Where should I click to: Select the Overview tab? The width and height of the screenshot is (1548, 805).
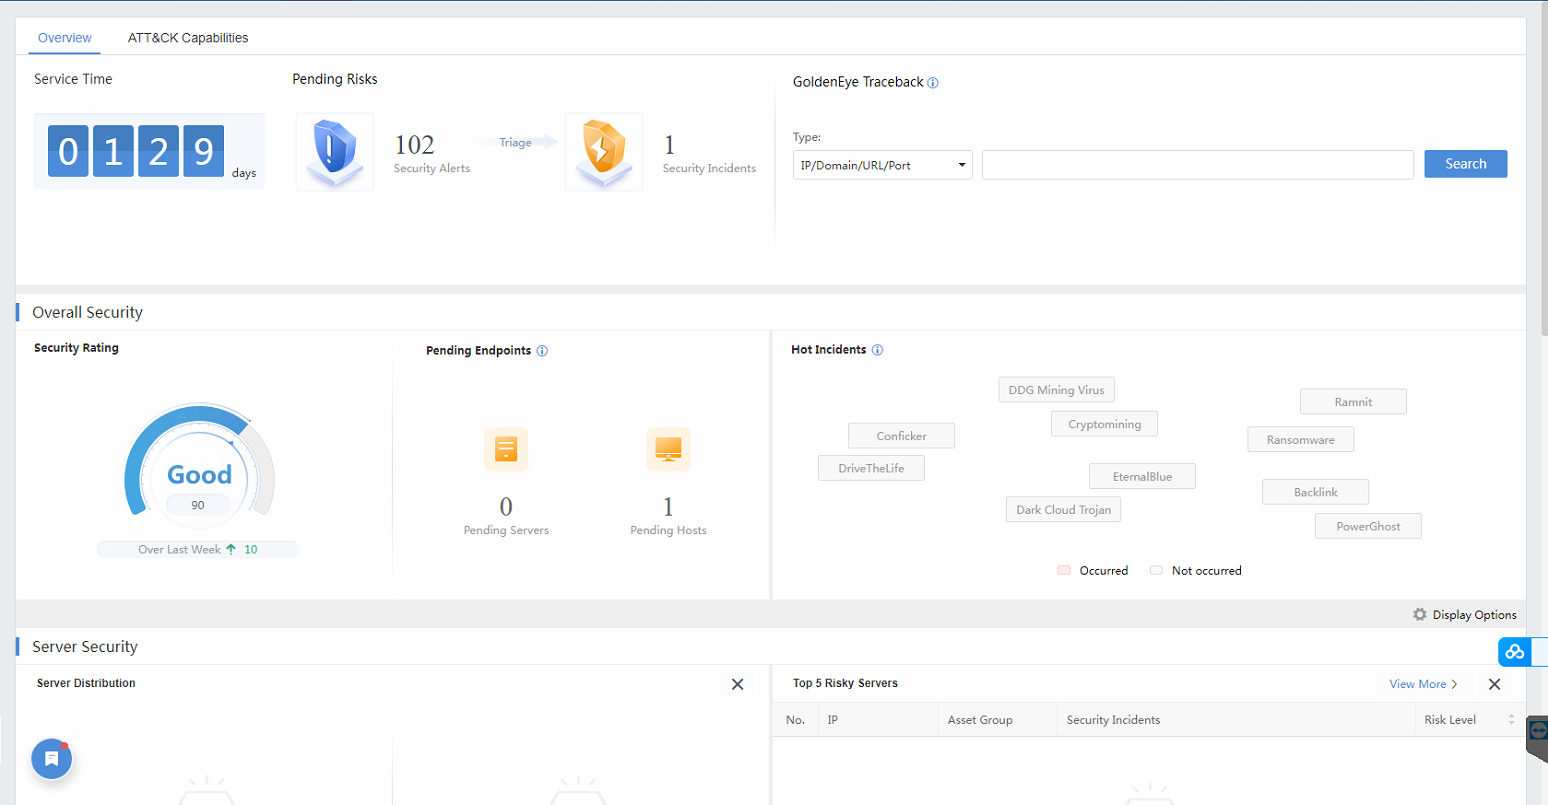[65, 38]
